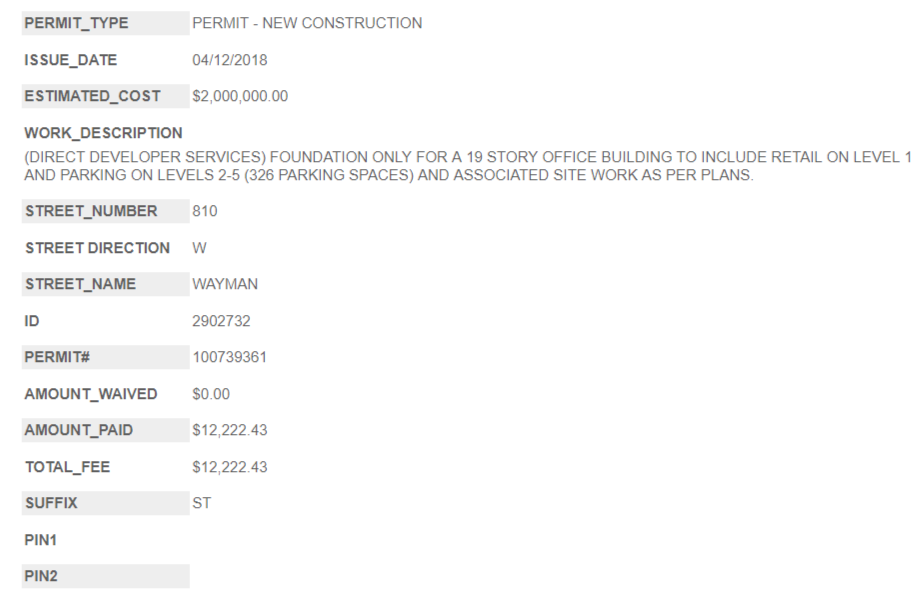Click the SUFFIX value ST
The image size is (917, 605).
click(x=201, y=503)
